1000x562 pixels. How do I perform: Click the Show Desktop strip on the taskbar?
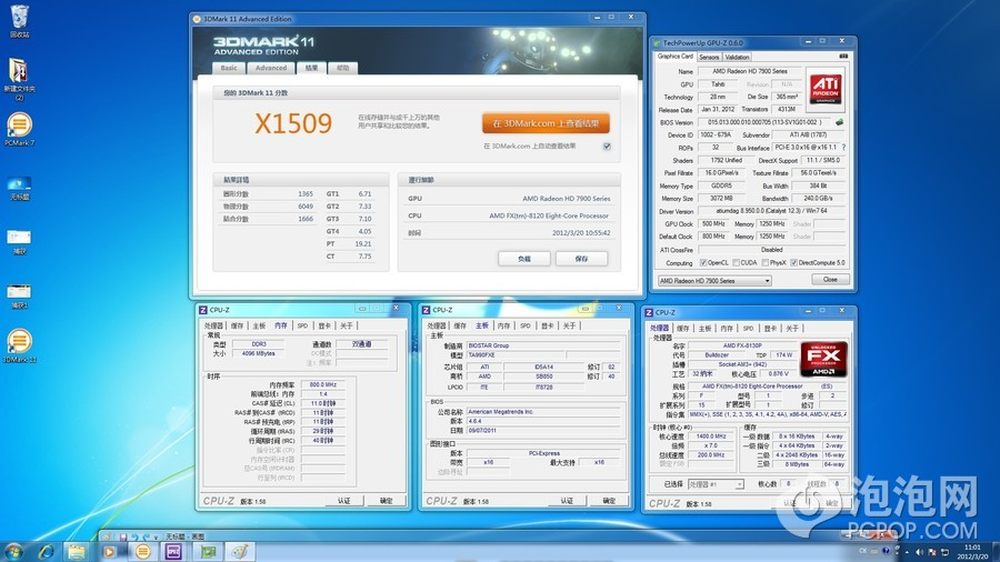tap(996, 552)
